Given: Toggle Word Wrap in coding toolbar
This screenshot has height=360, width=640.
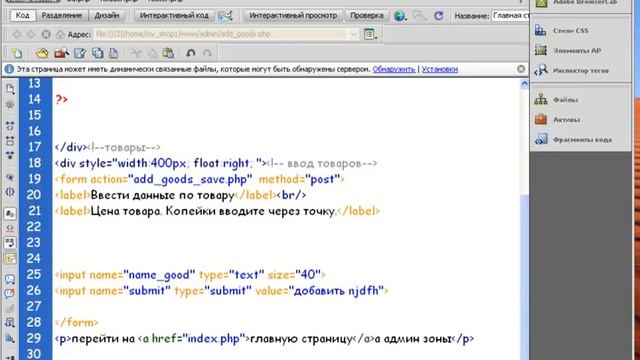Looking at the screenshot, I should pos(10,243).
